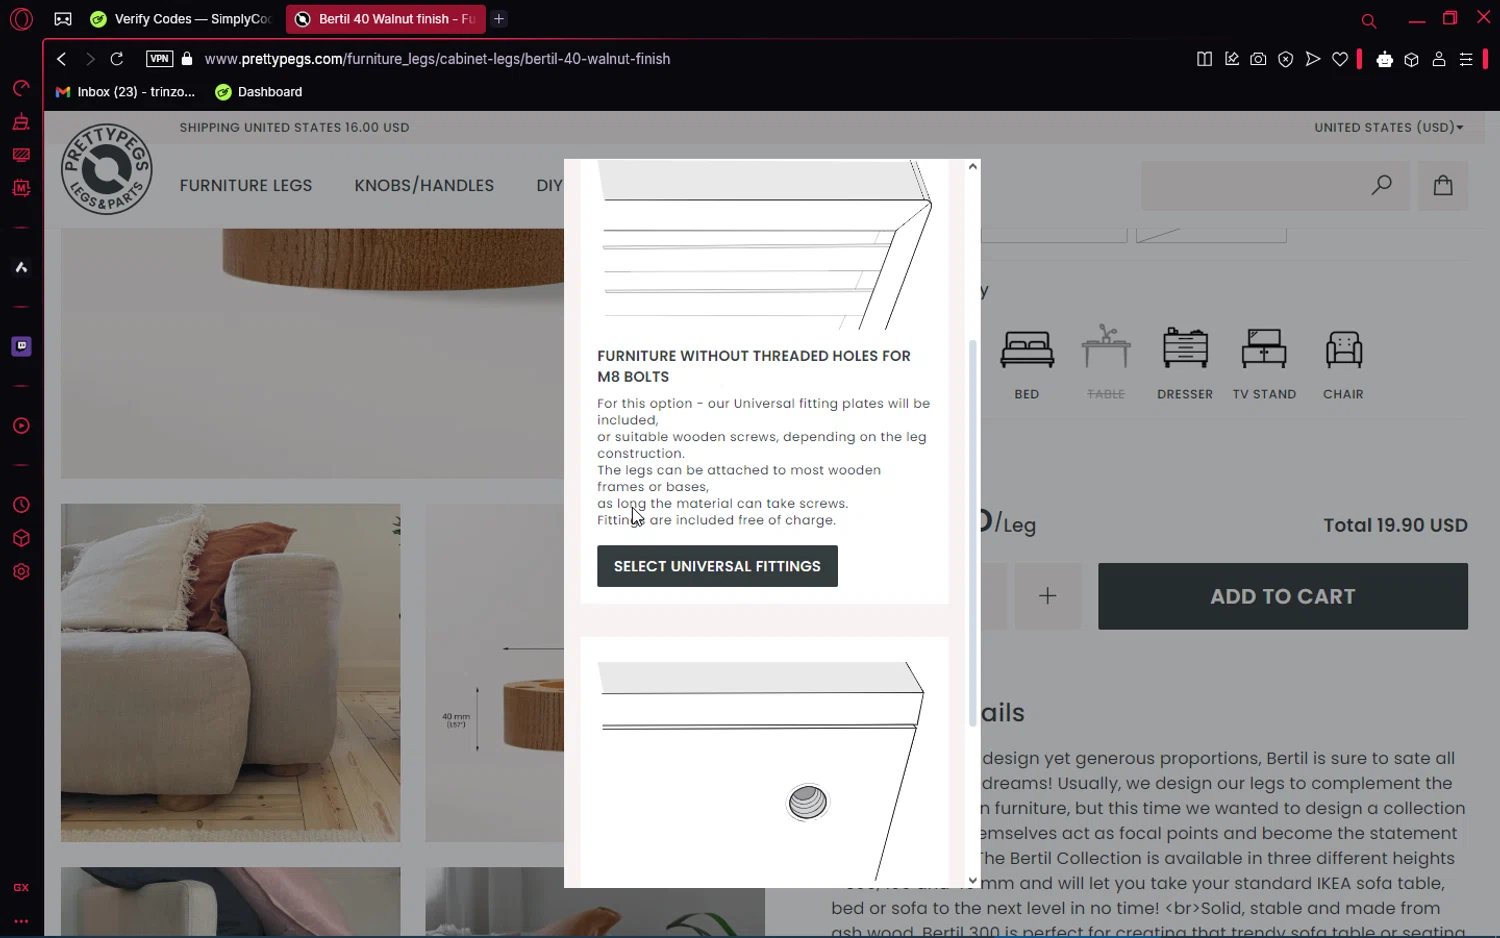Viewport: 1500px width, 938px height.
Task: Open the chip-shaped M sidebar icon
Action: 21,188
